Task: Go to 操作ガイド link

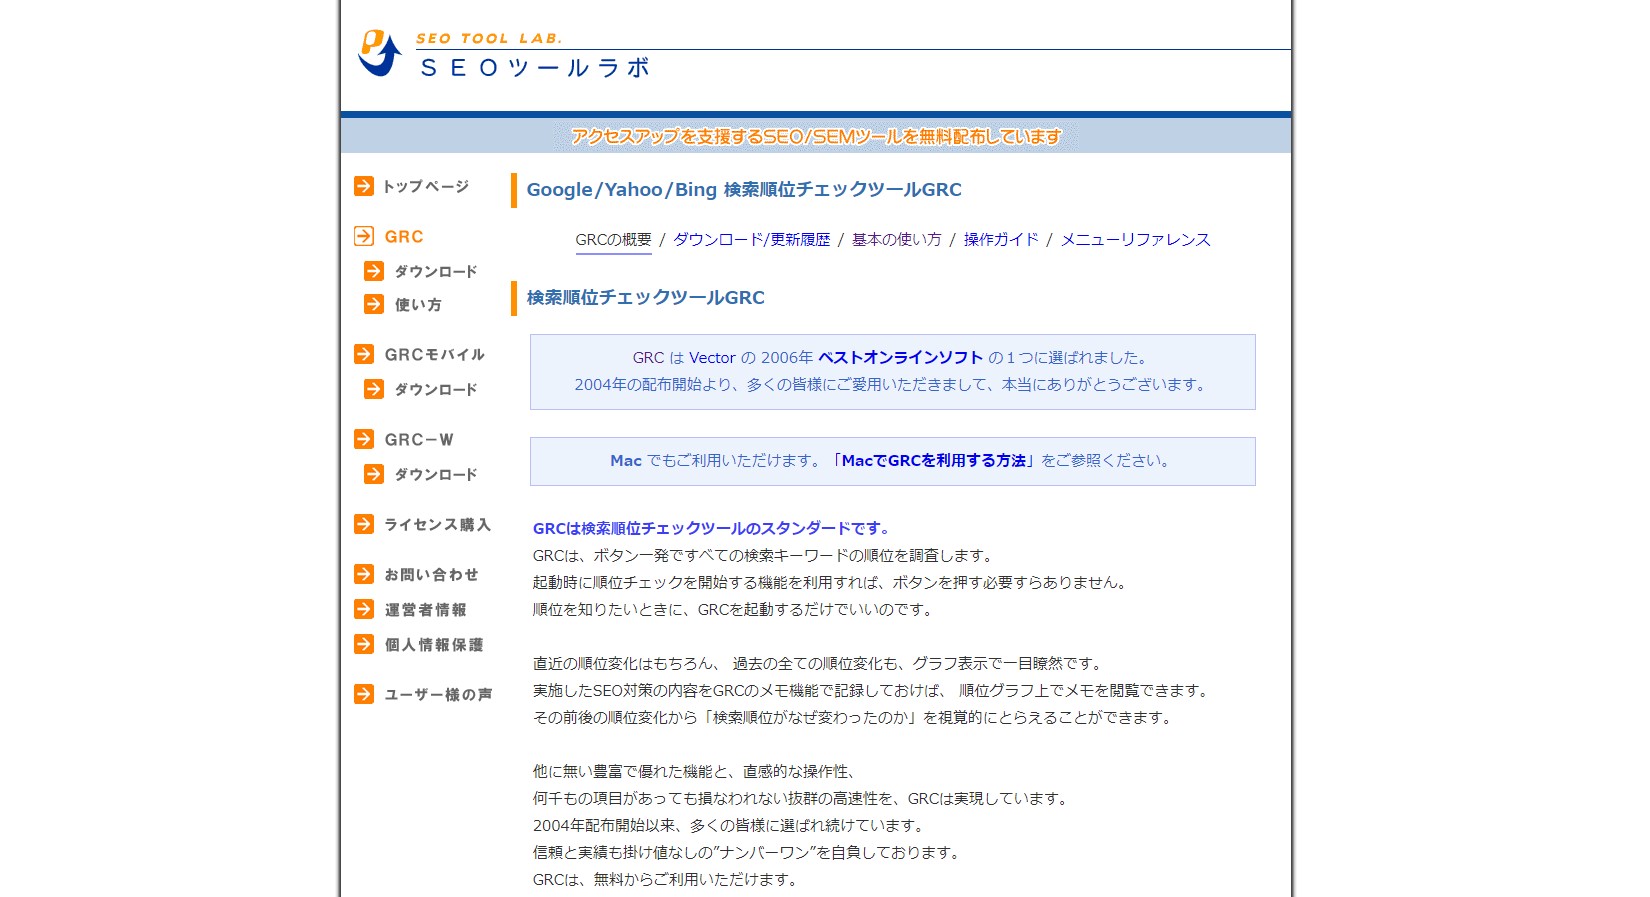Action: pos(1001,240)
